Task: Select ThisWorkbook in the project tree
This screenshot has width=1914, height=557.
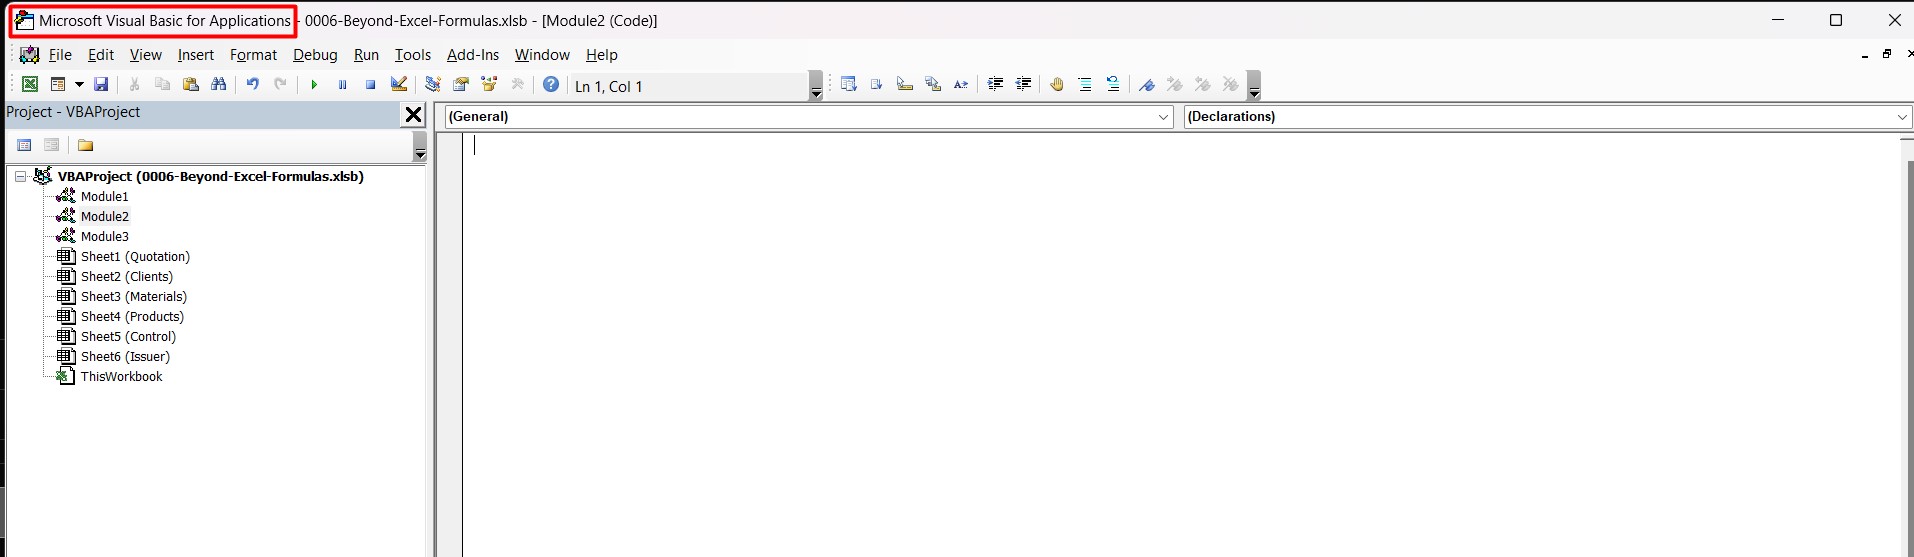Action: pyautogui.click(x=121, y=377)
